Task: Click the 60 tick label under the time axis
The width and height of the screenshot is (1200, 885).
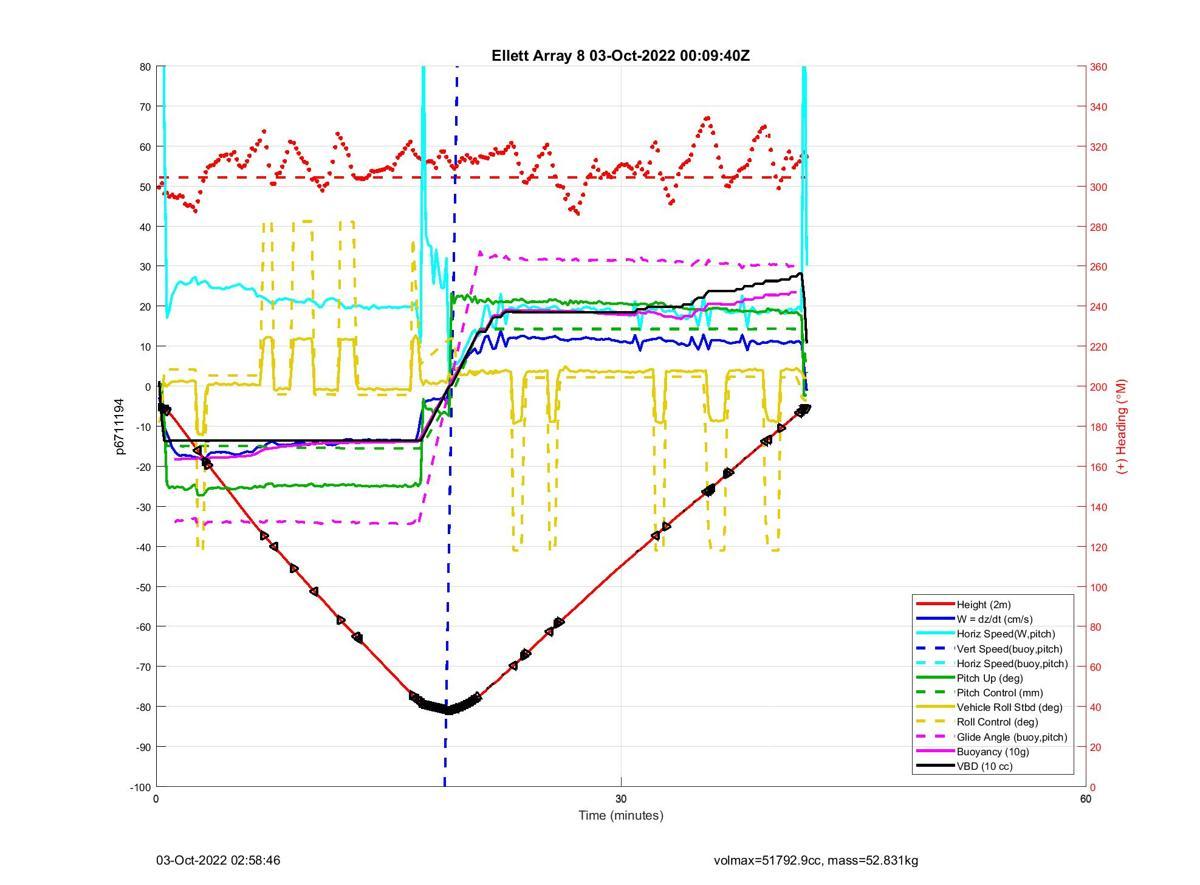Action: pos(1085,798)
